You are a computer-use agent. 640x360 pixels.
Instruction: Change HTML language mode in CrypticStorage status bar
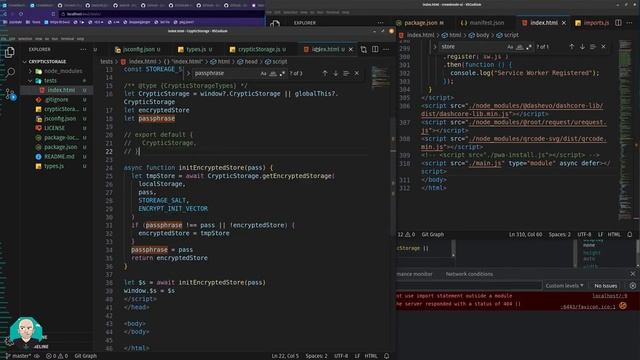coord(371,356)
